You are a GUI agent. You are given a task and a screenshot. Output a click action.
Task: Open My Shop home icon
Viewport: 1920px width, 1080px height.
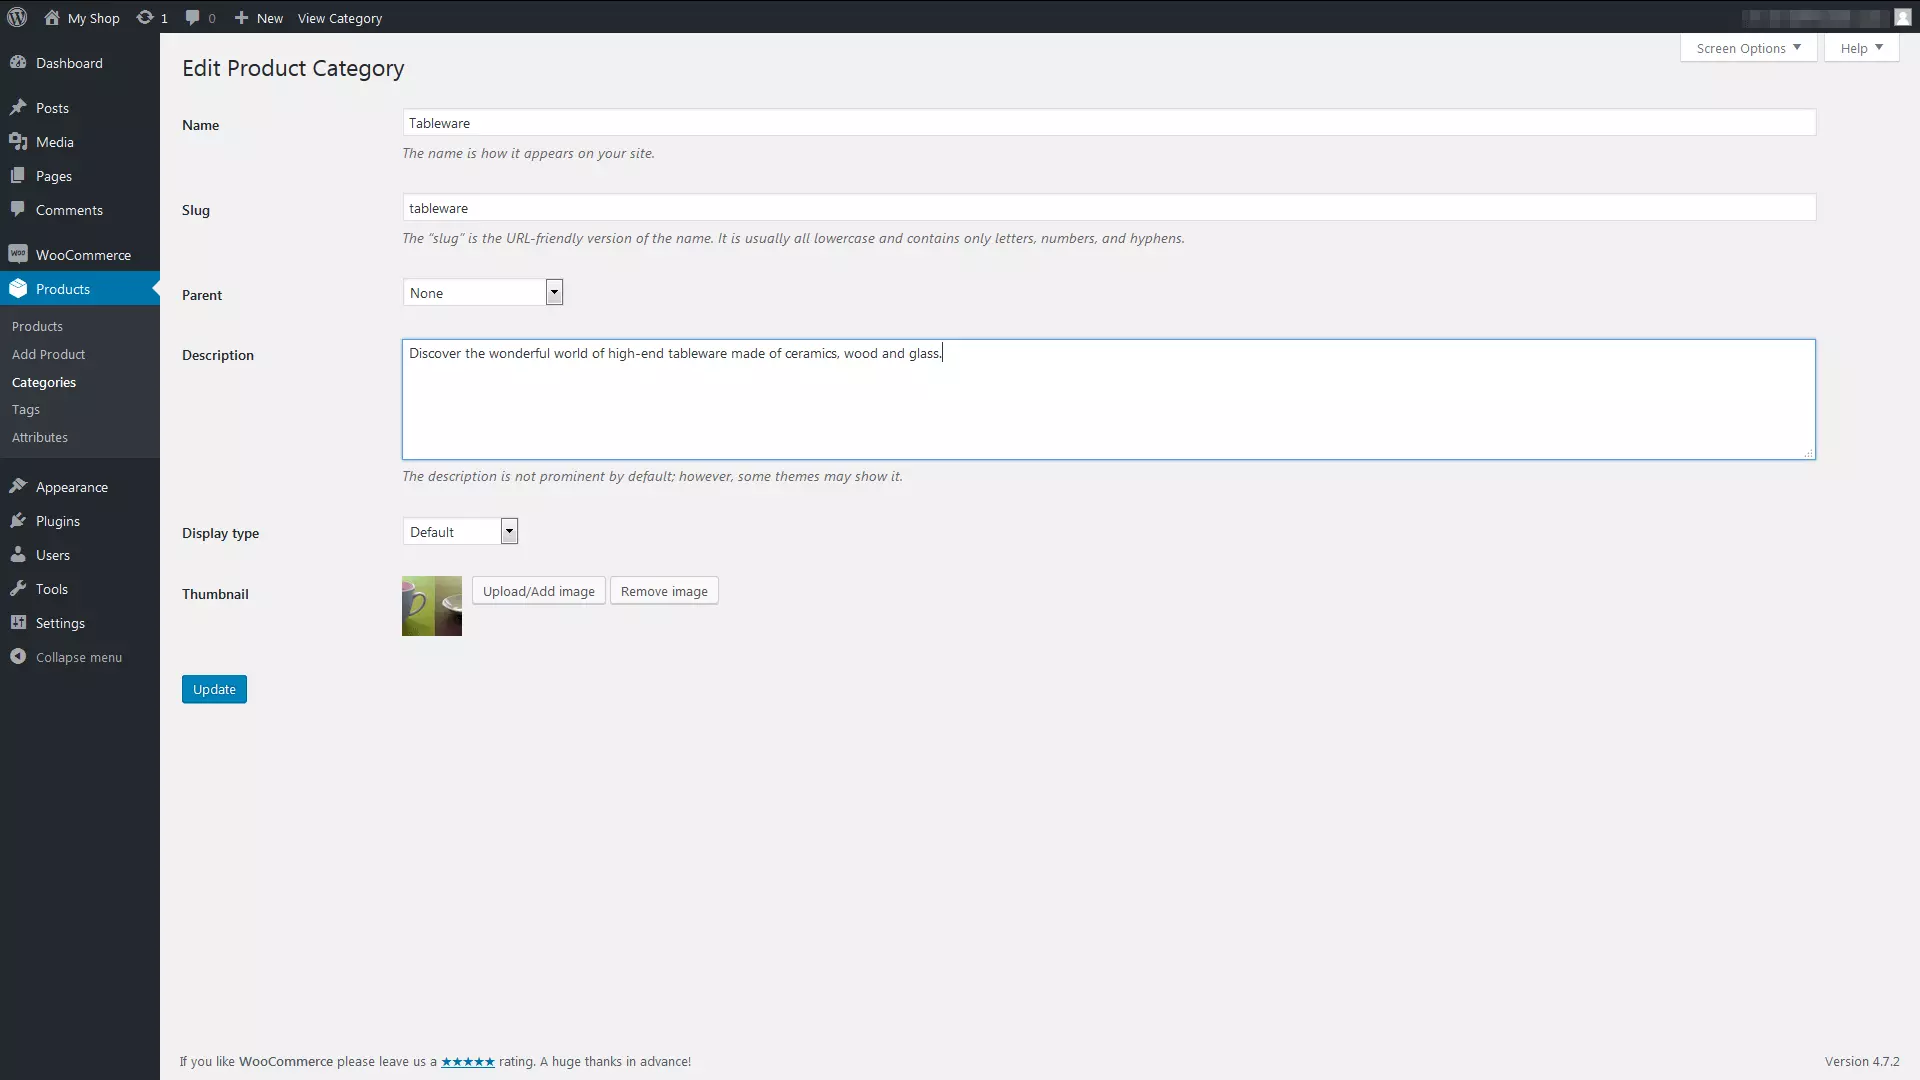[52, 17]
